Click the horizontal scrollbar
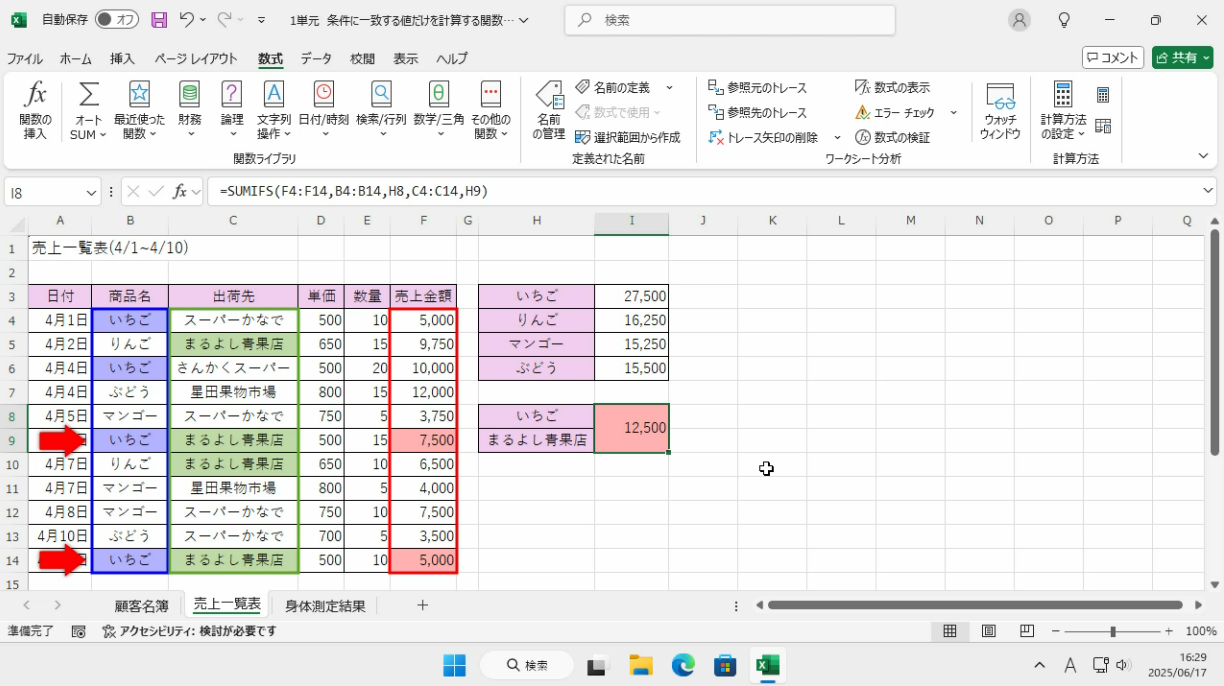1224x686 pixels. (x=975, y=605)
